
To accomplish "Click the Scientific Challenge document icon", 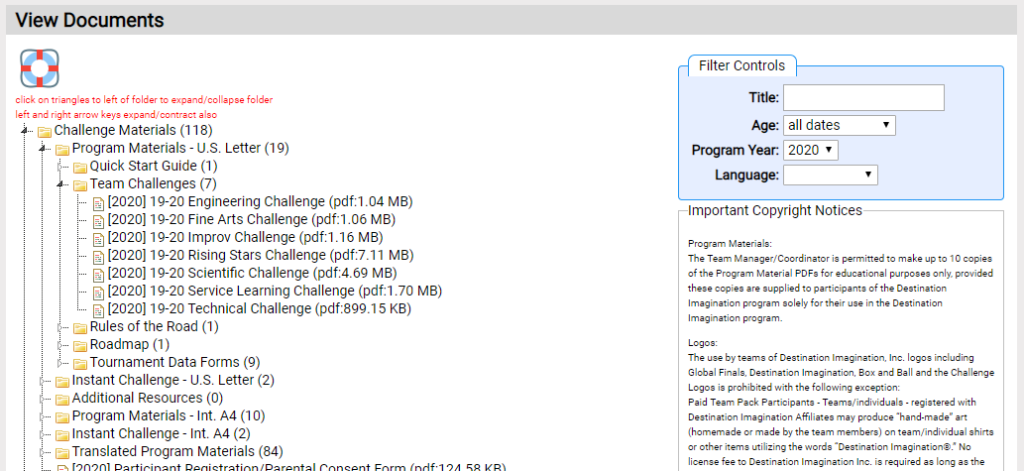I will pos(98,274).
